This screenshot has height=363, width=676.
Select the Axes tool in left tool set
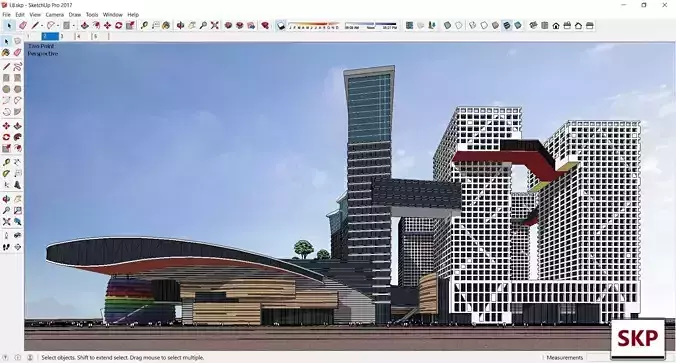[x=6, y=185]
